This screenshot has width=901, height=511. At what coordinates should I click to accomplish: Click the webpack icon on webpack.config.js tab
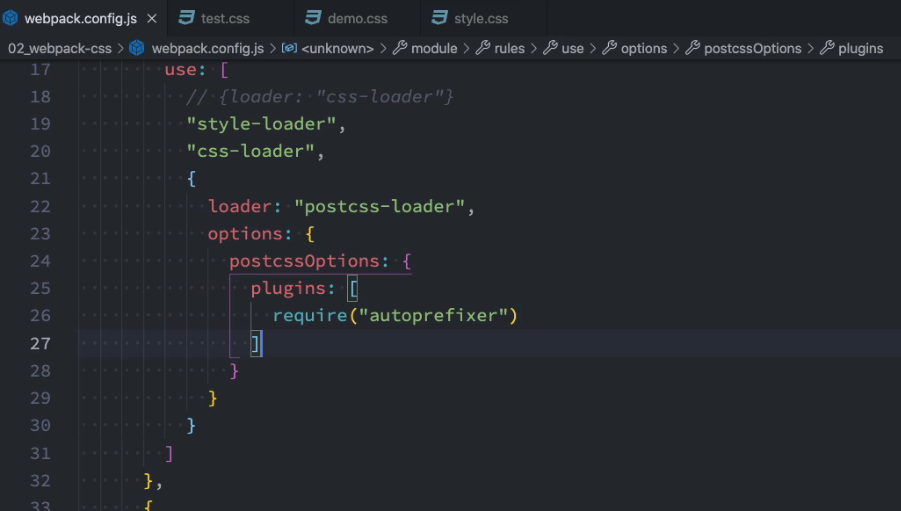click(x=10, y=18)
